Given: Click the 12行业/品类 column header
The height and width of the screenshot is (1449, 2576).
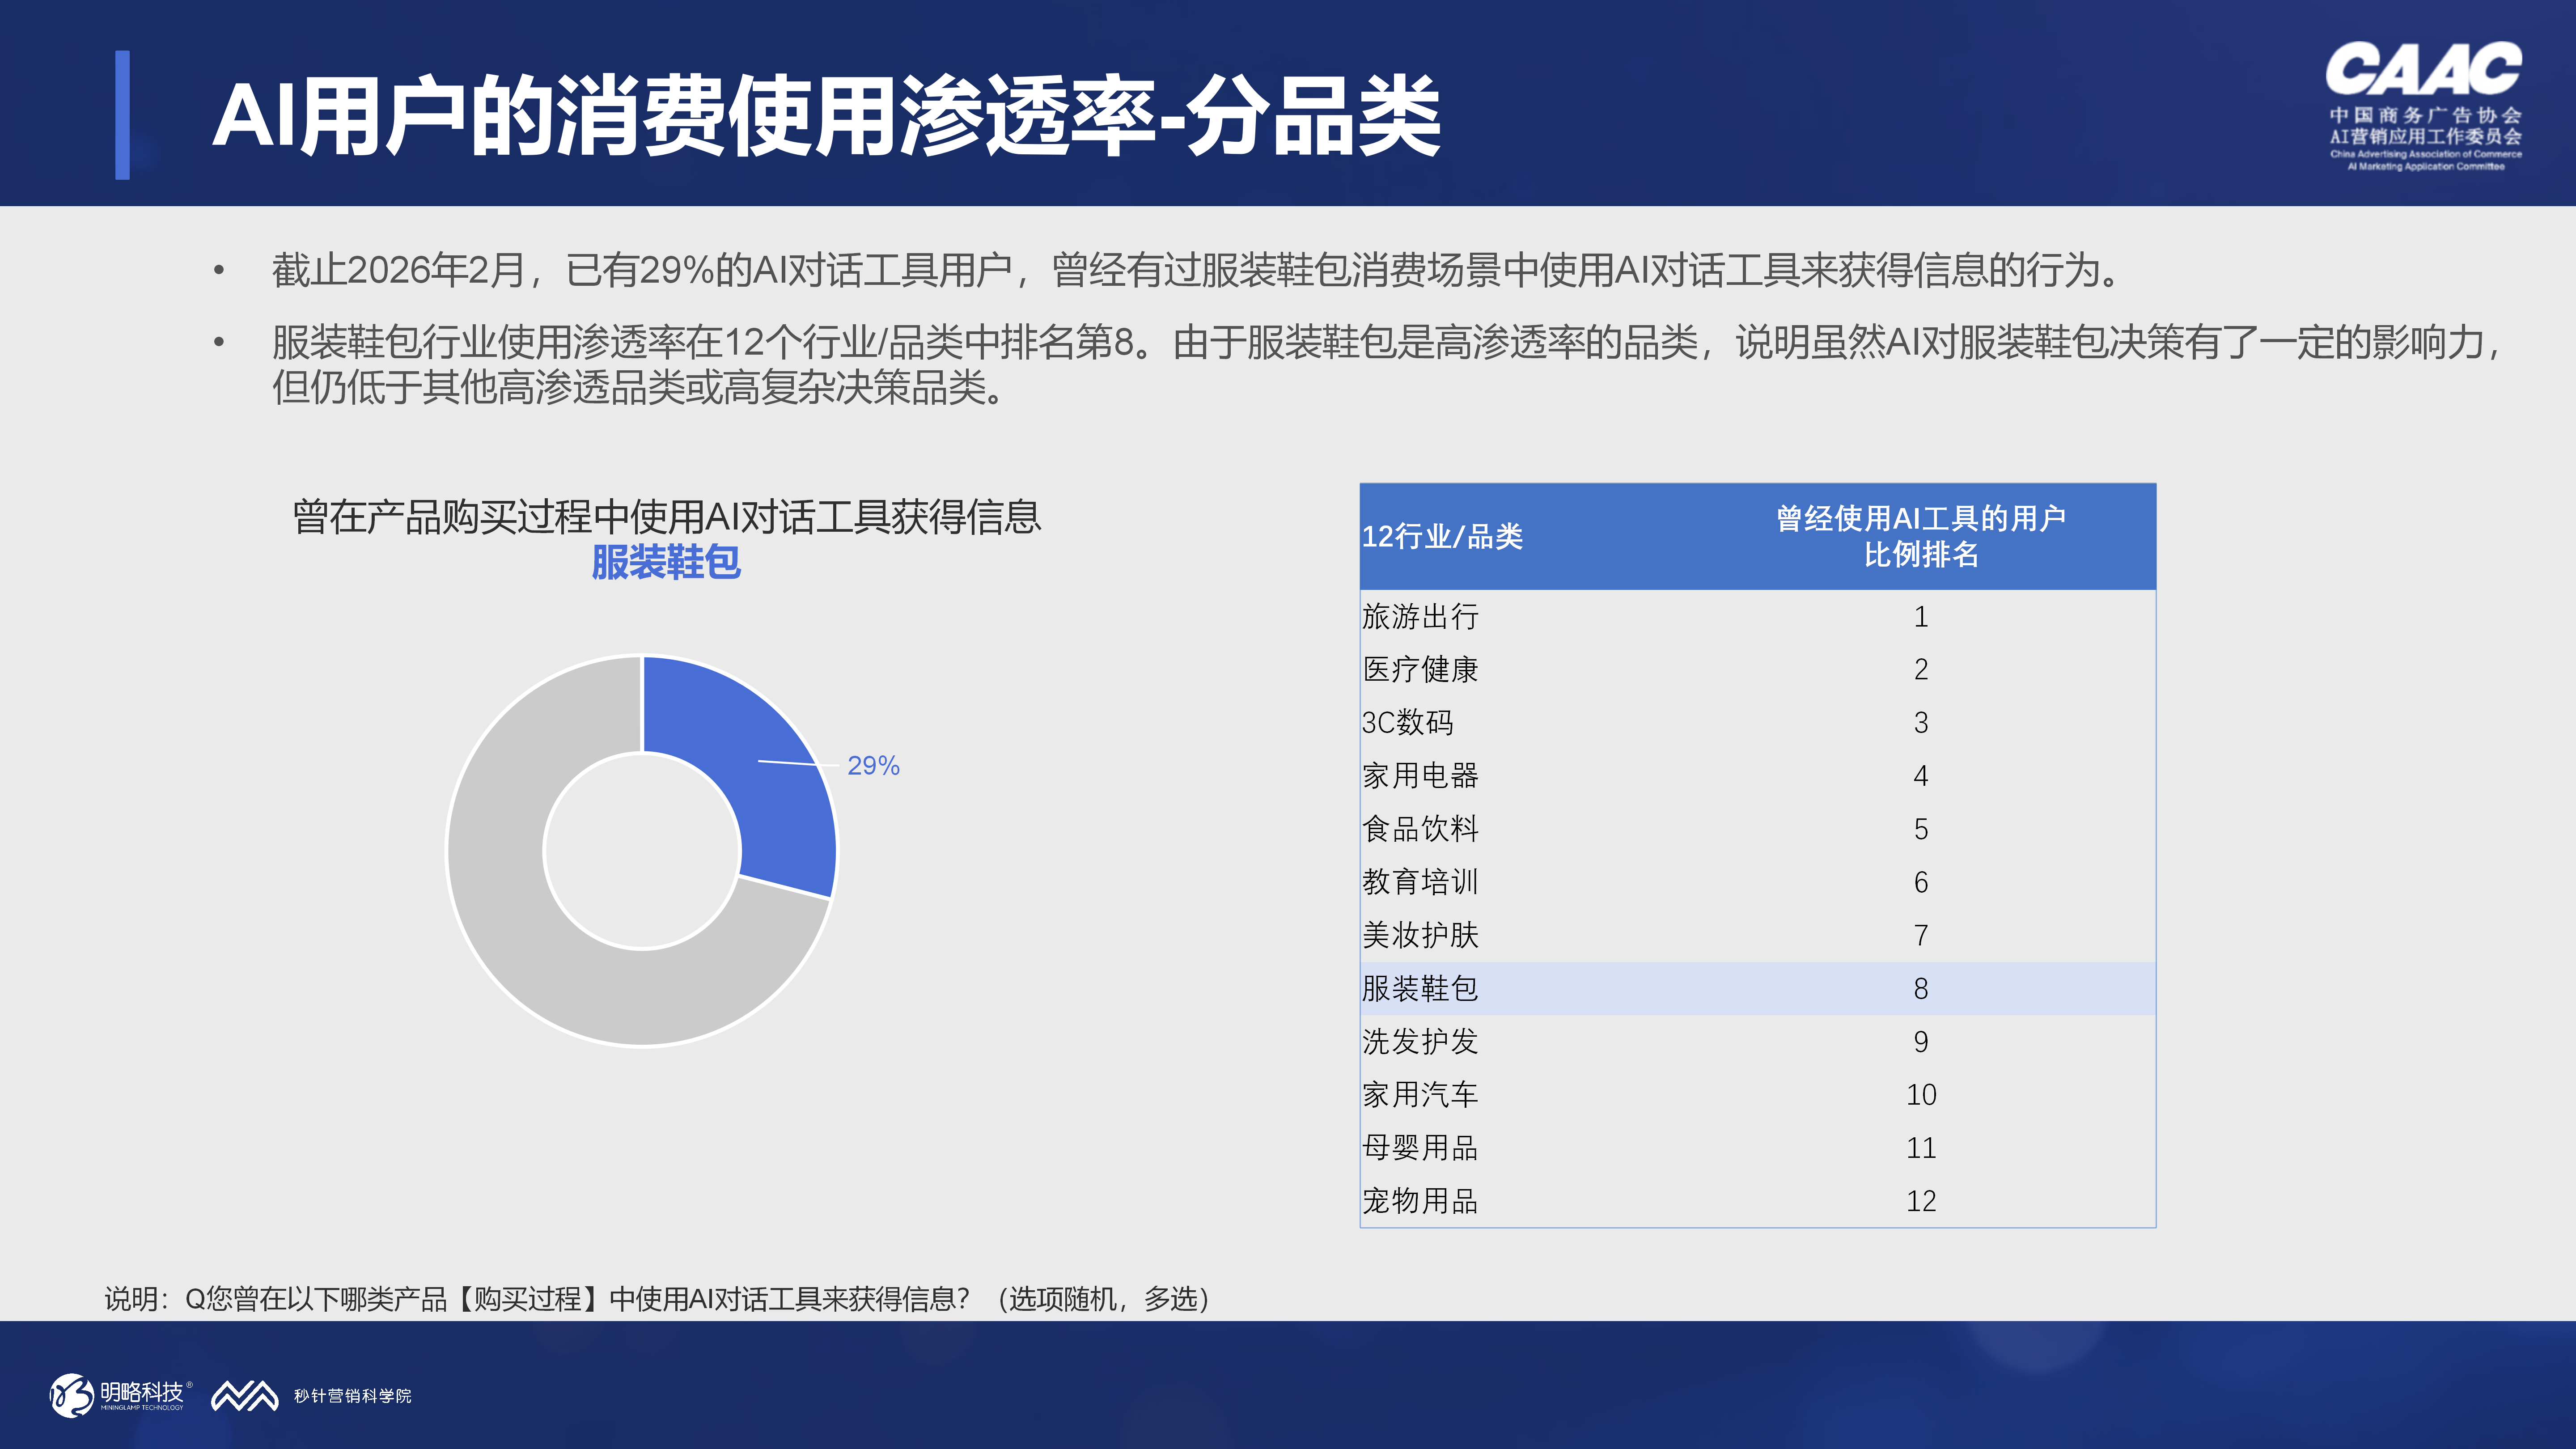Looking at the screenshot, I should (1442, 536).
